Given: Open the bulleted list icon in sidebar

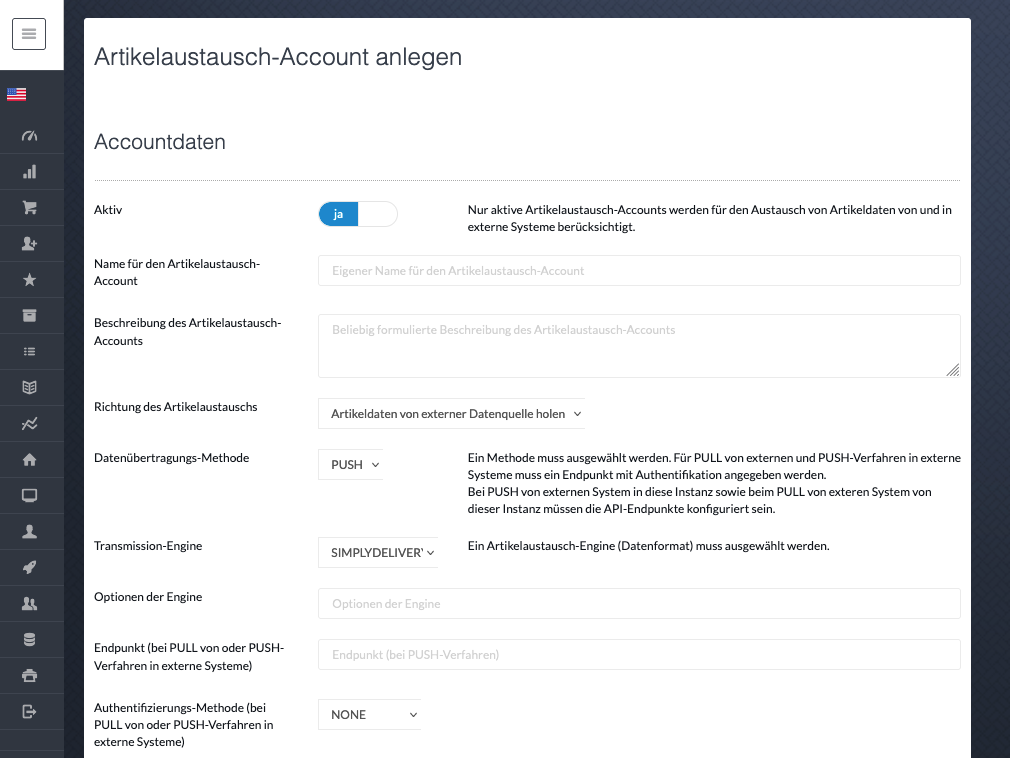Looking at the screenshot, I should pos(30,352).
